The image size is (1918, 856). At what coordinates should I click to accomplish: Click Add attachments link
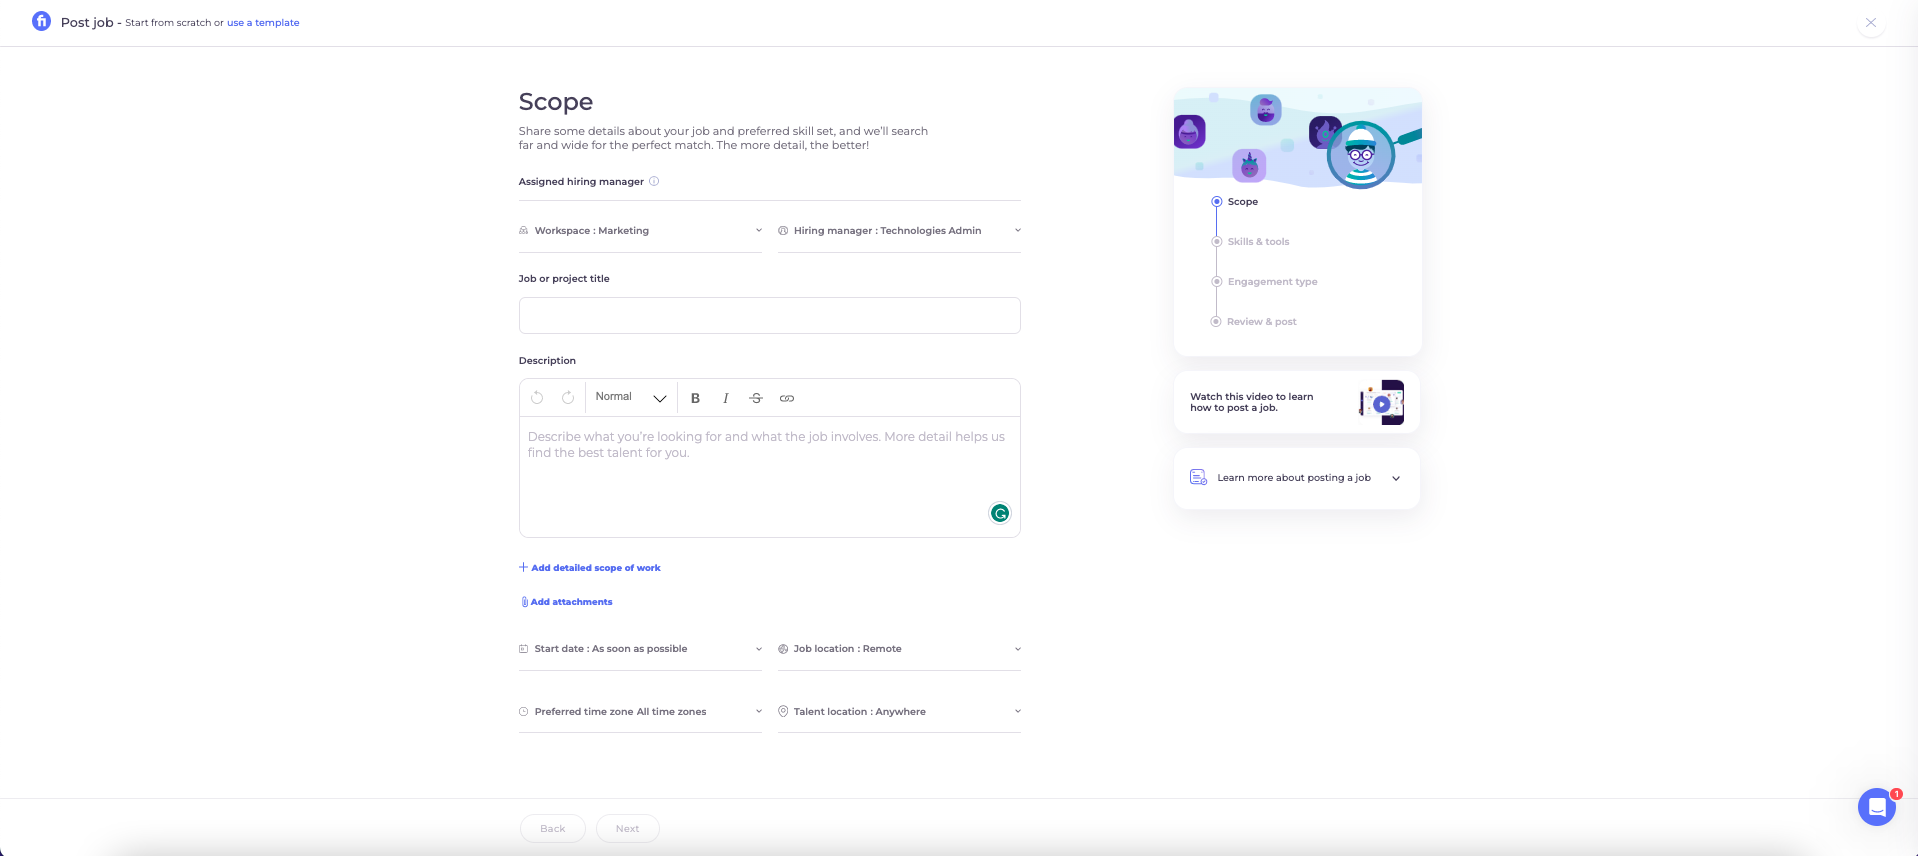coord(567,602)
